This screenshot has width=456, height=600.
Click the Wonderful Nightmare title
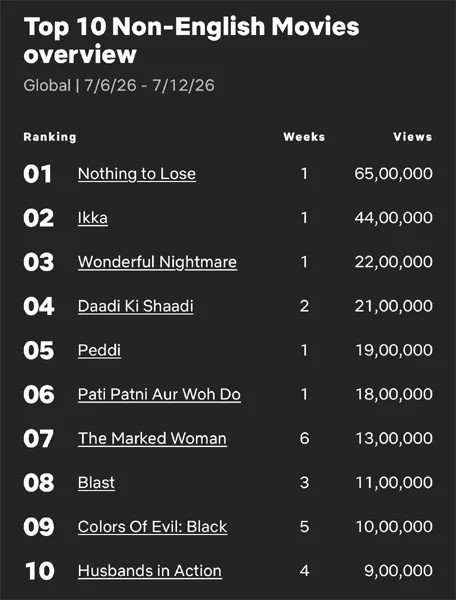(157, 262)
